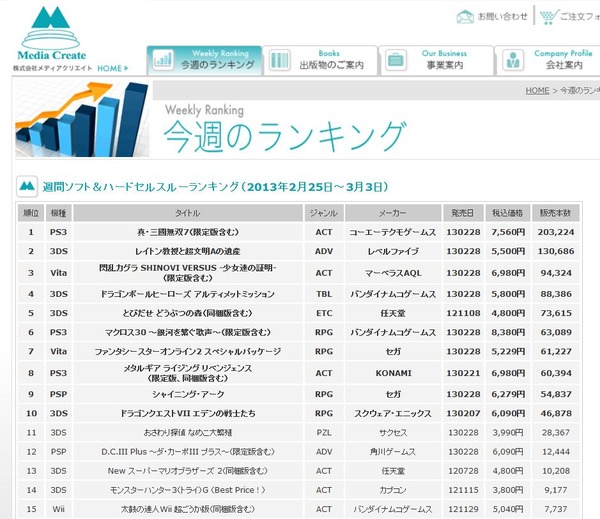Select the おさわり探偵 なめこ大繁殖 title
Screen dimensions: 600x519
[x=188, y=432]
